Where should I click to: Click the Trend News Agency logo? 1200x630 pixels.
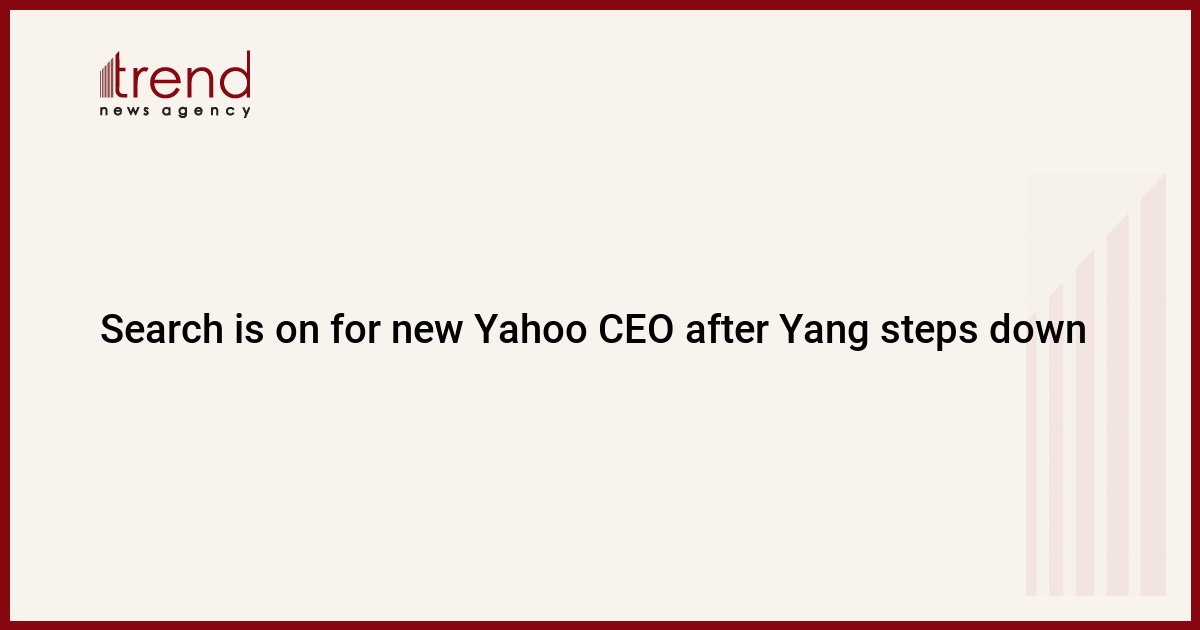point(175,84)
